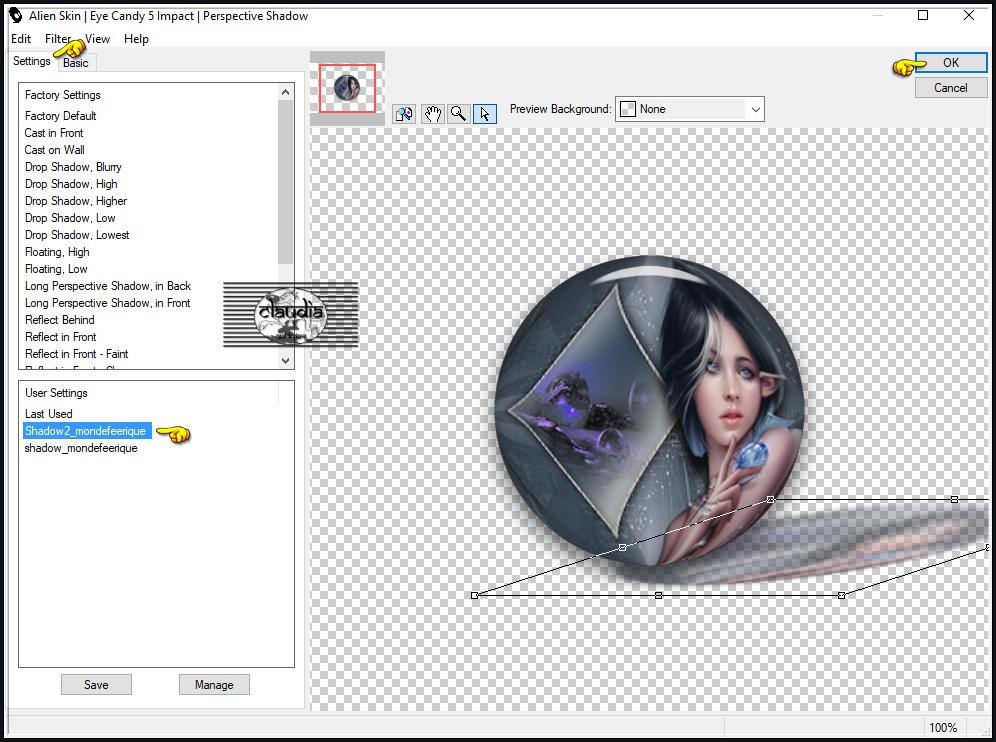996x742 pixels.
Task: Select Cast on Wall preset
Action: (55, 150)
